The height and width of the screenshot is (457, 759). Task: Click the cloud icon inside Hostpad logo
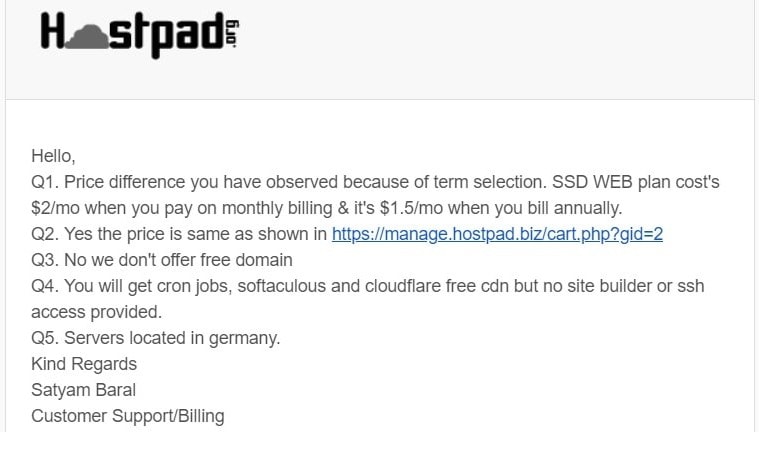point(88,38)
